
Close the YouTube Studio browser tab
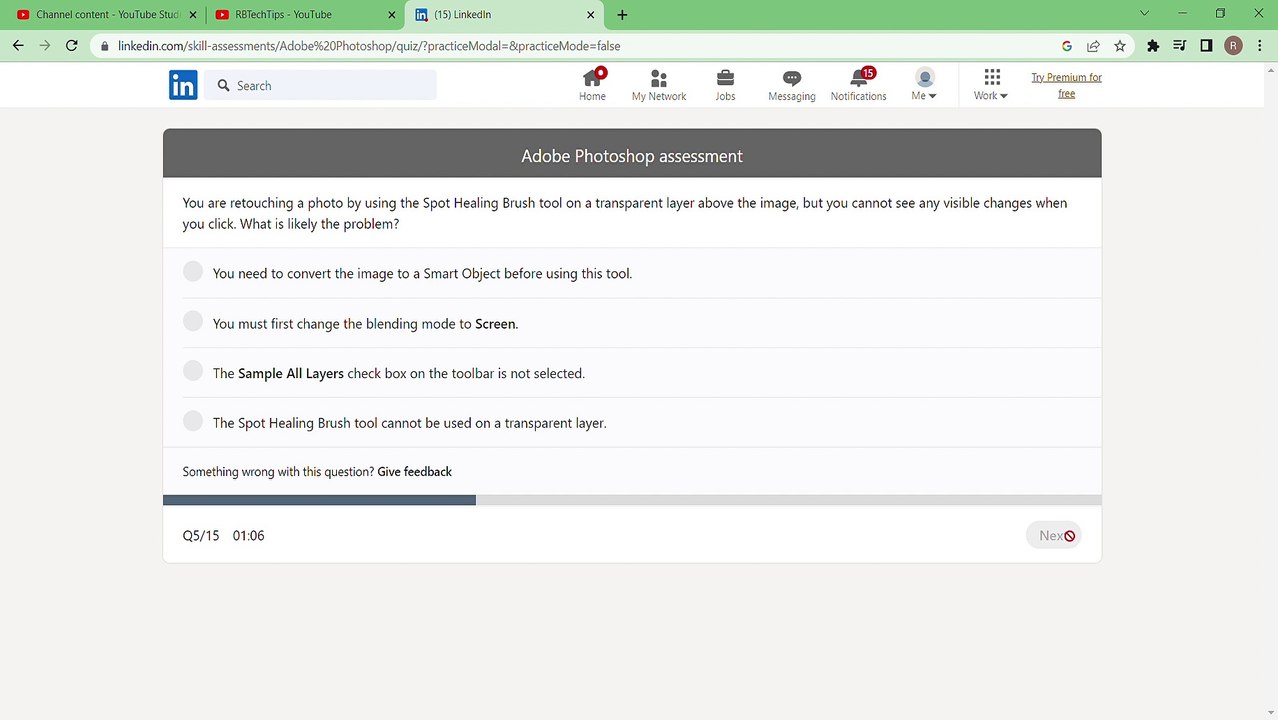[193, 15]
